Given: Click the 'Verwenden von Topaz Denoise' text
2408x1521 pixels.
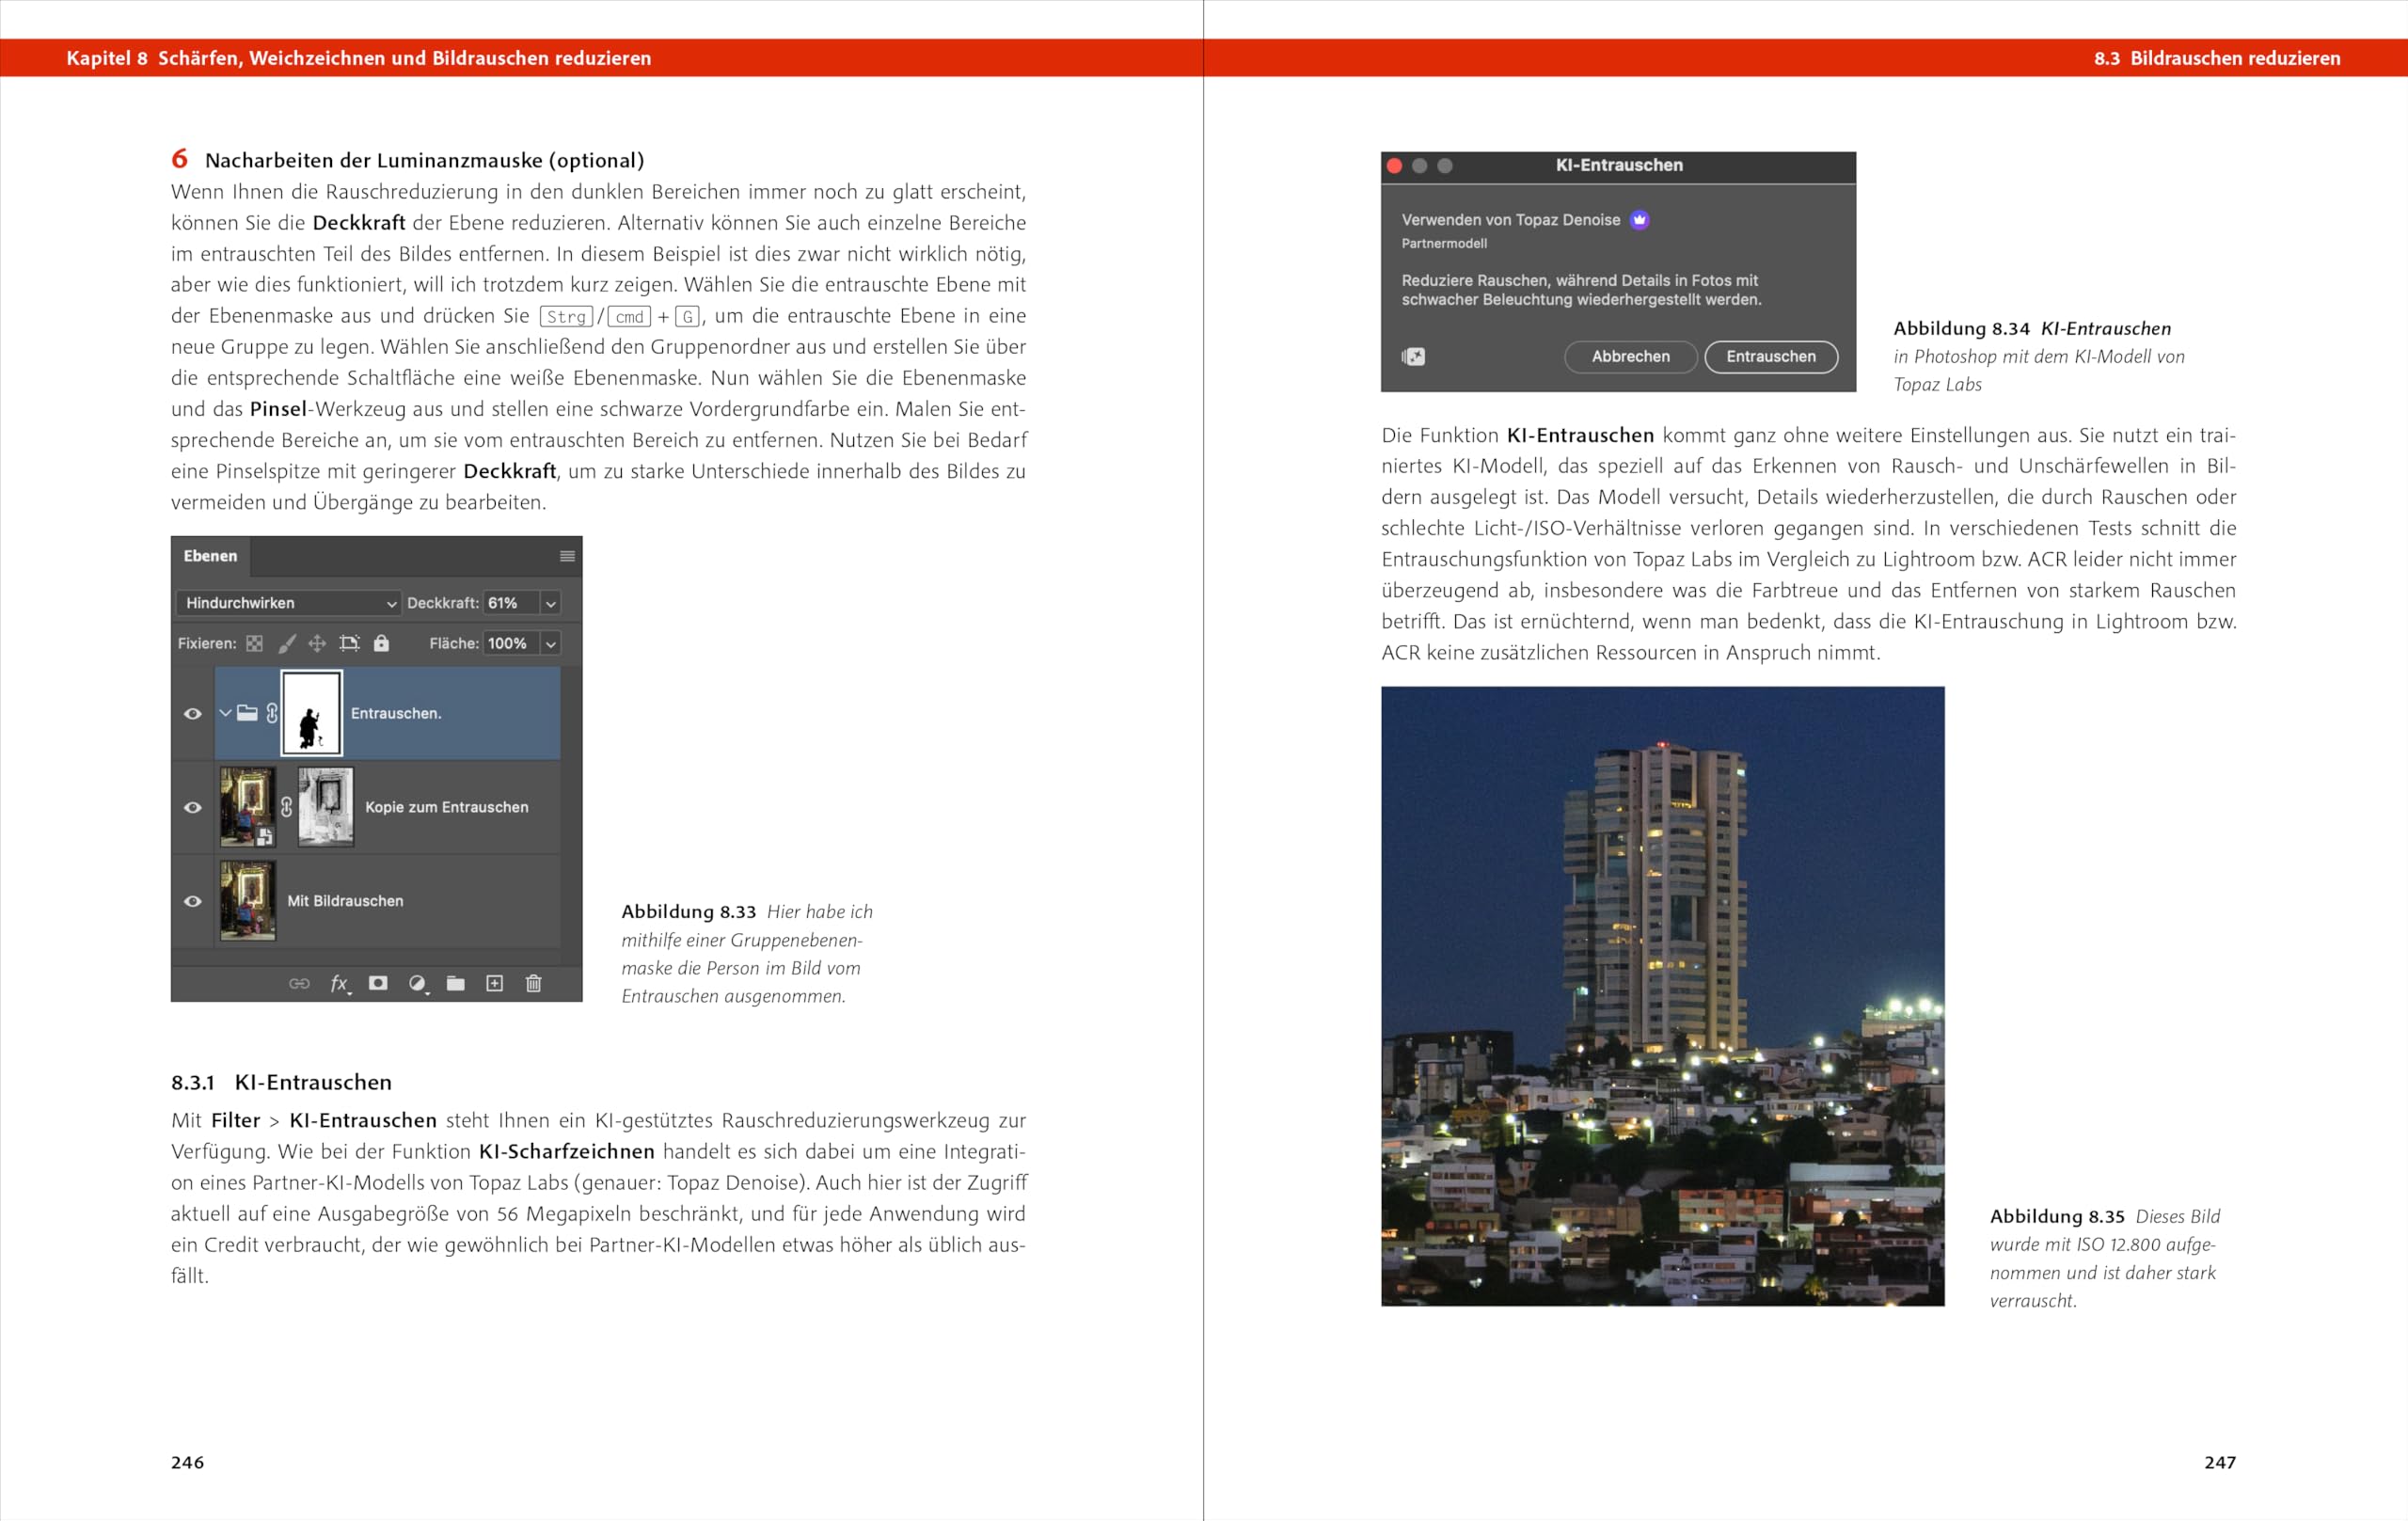Looking at the screenshot, I should point(1510,220).
